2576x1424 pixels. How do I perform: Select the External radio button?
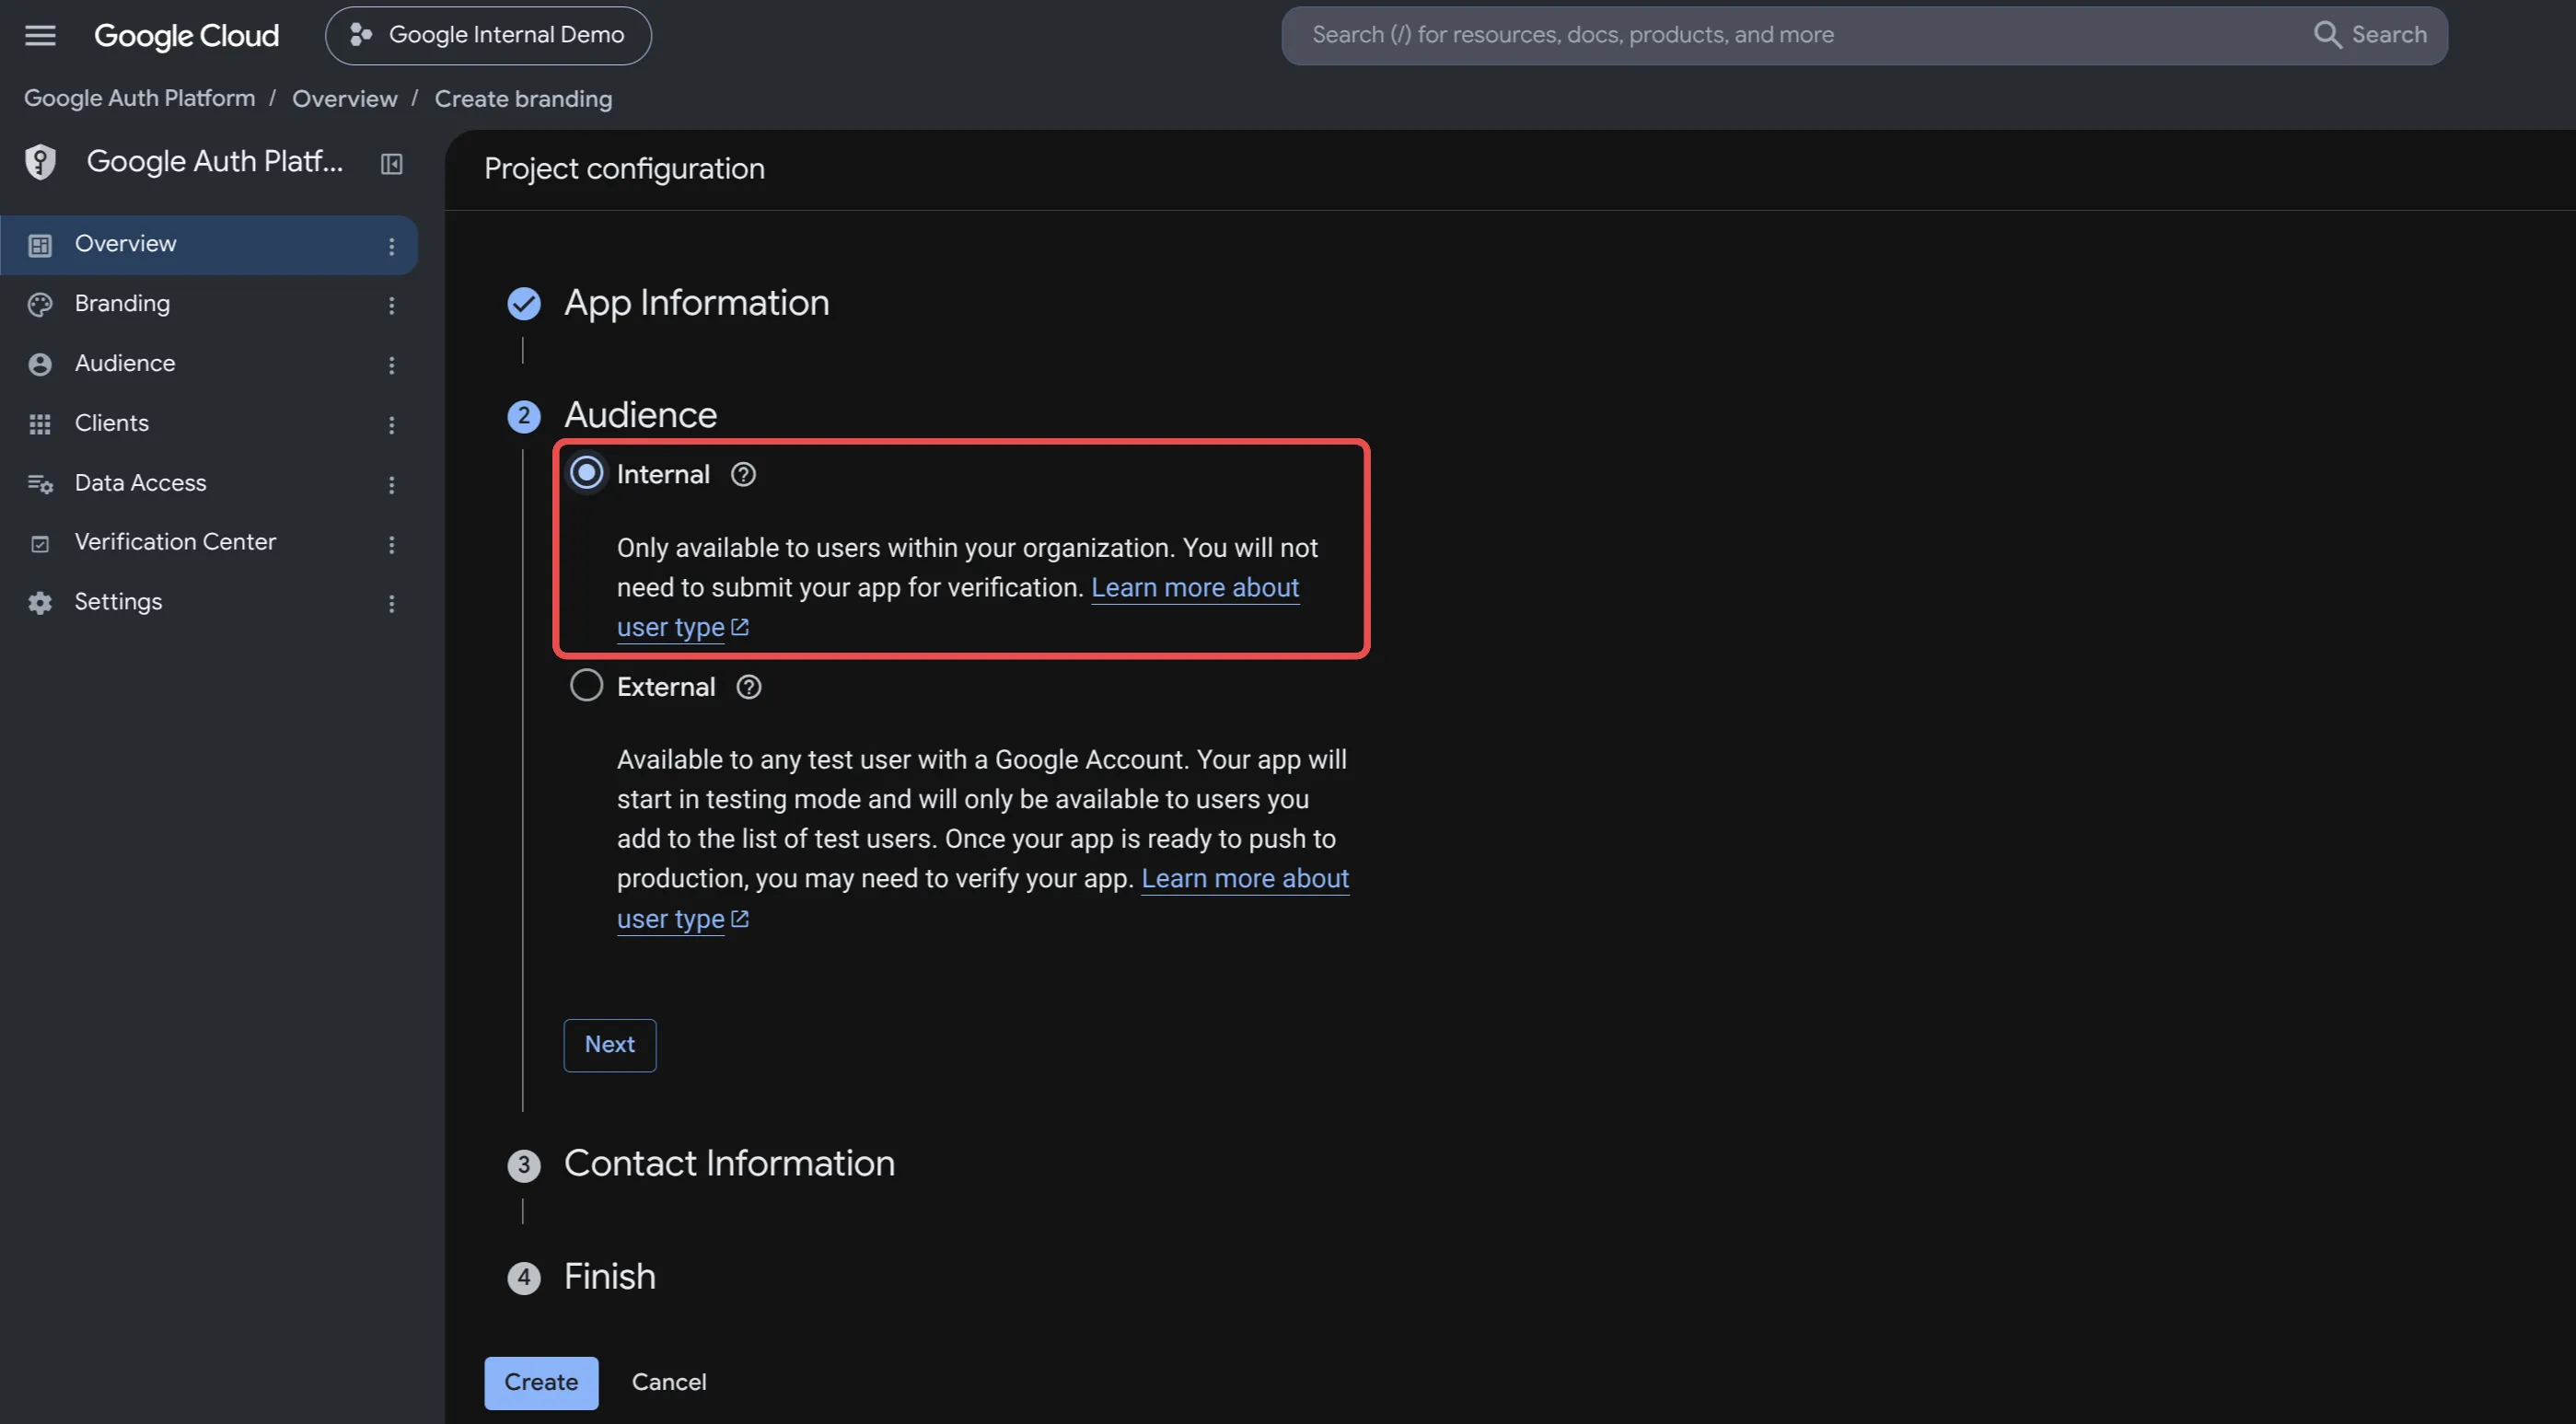(x=586, y=686)
